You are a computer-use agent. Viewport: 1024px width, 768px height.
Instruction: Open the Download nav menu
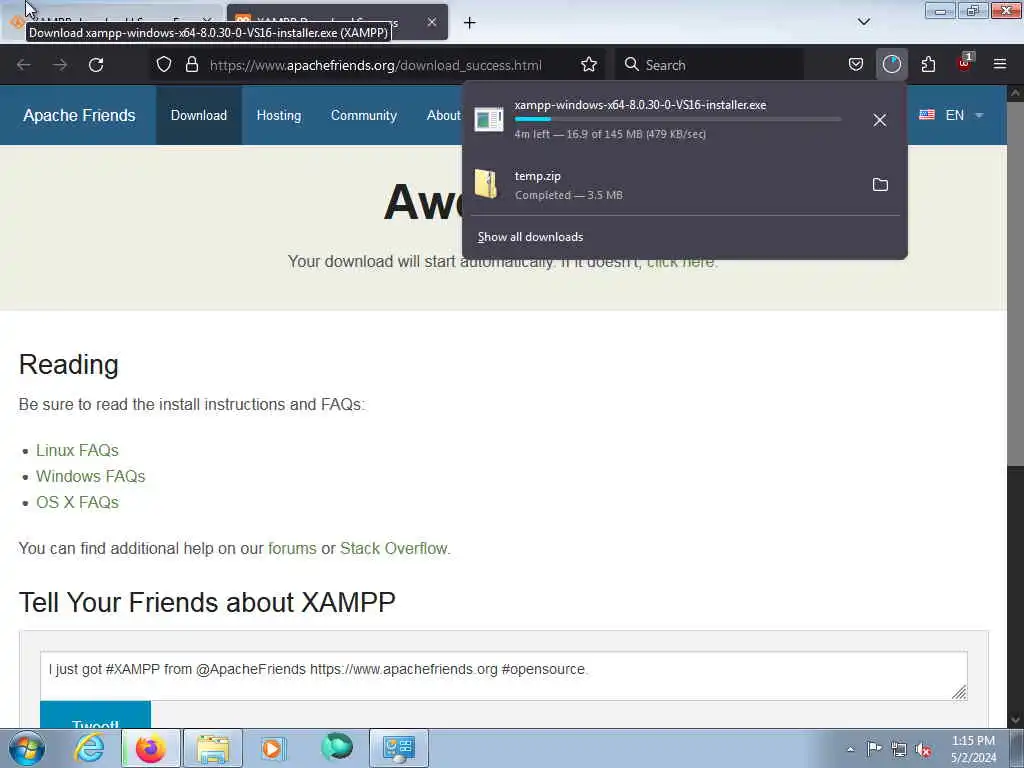click(199, 115)
